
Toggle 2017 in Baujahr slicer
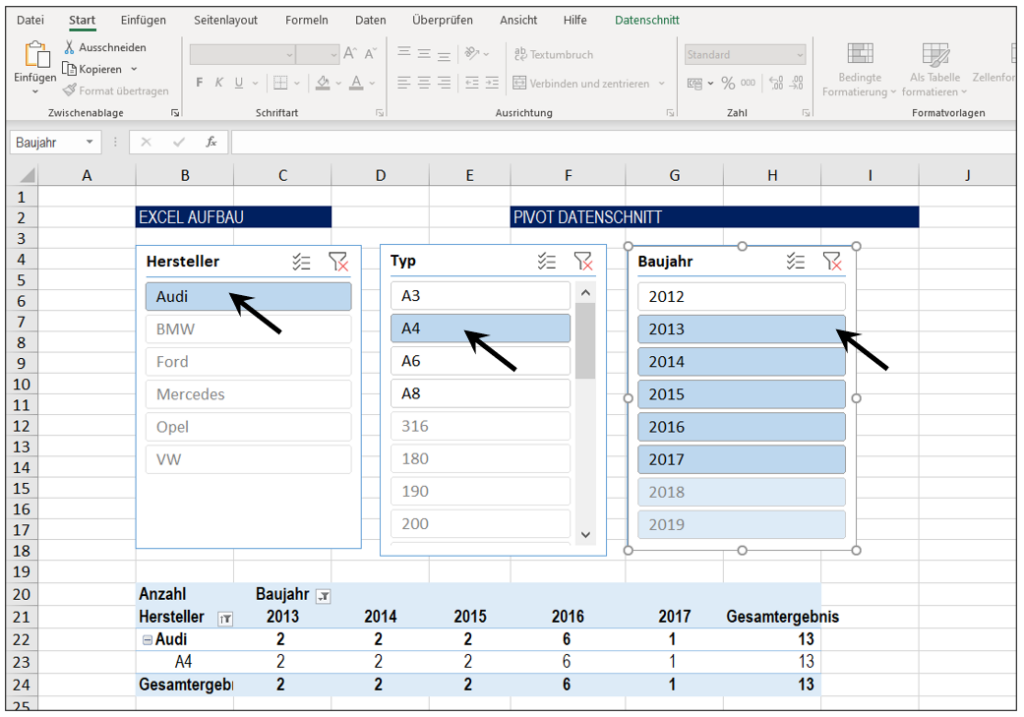[741, 460]
